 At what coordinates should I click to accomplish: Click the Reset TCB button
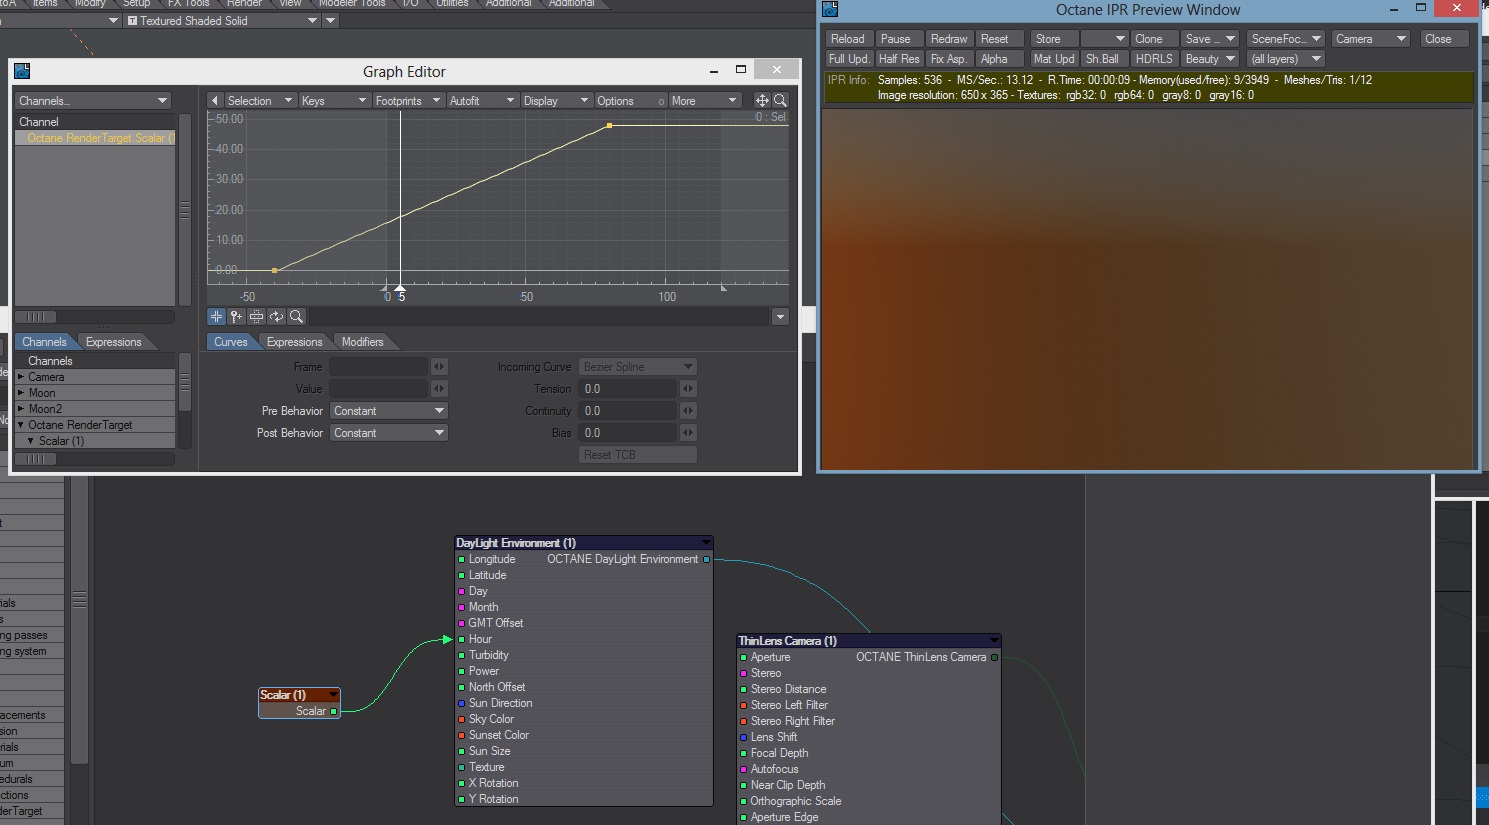coord(637,455)
